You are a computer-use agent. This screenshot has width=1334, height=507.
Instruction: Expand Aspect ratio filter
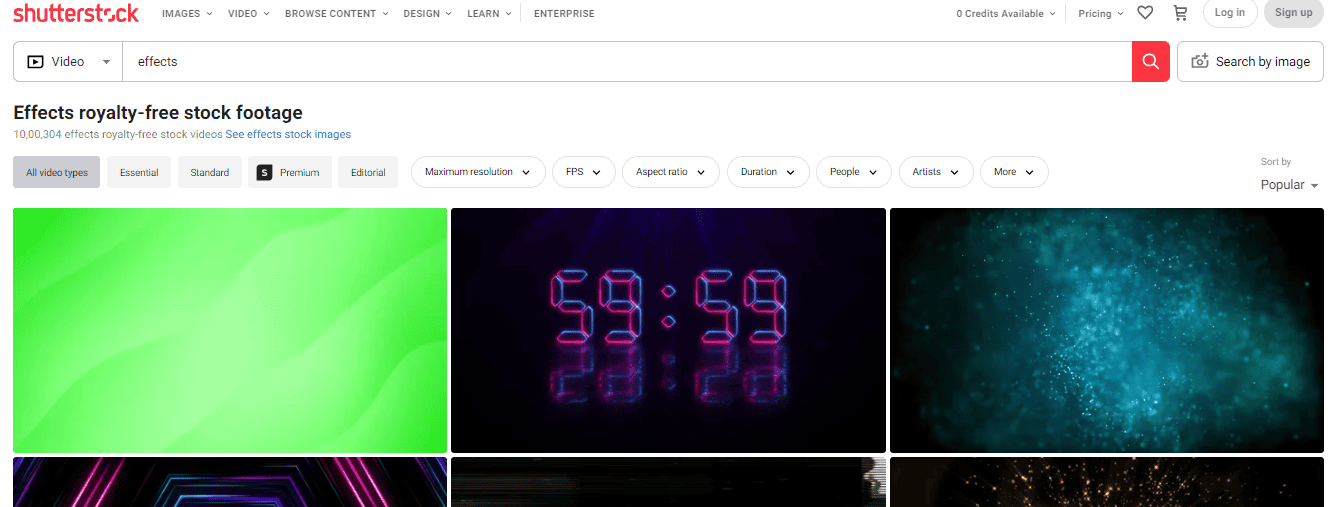[671, 172]
